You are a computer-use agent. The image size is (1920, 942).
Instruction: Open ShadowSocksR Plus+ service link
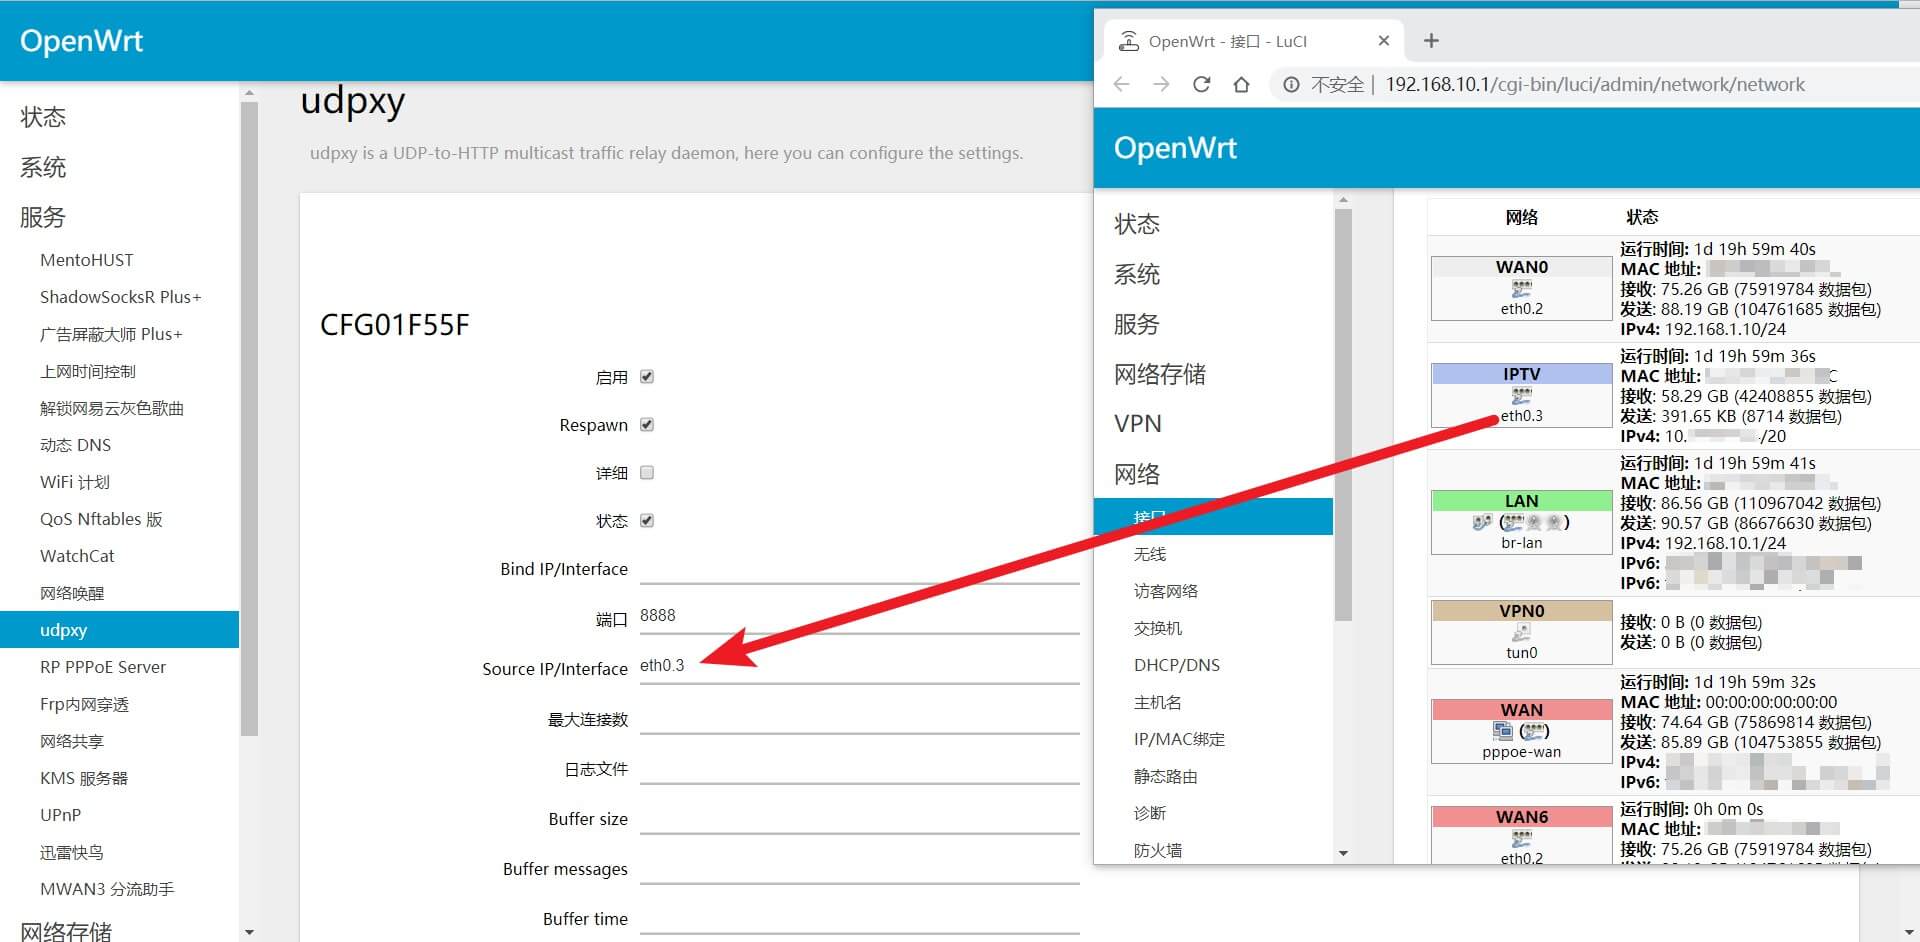(120, 297)
